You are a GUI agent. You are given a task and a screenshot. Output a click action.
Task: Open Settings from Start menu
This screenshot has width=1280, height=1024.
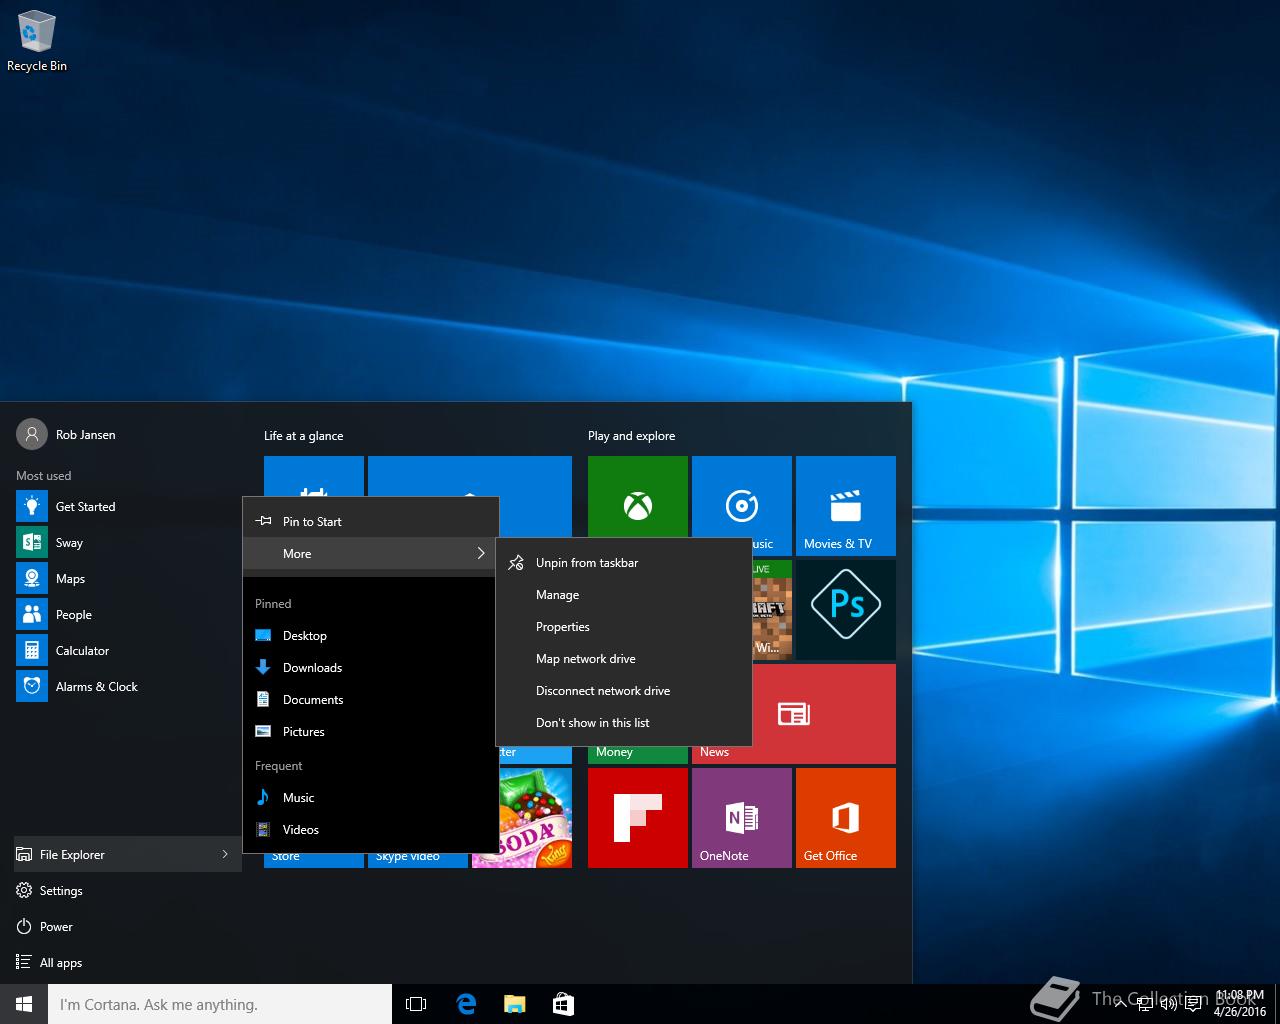tap(128, 891)
